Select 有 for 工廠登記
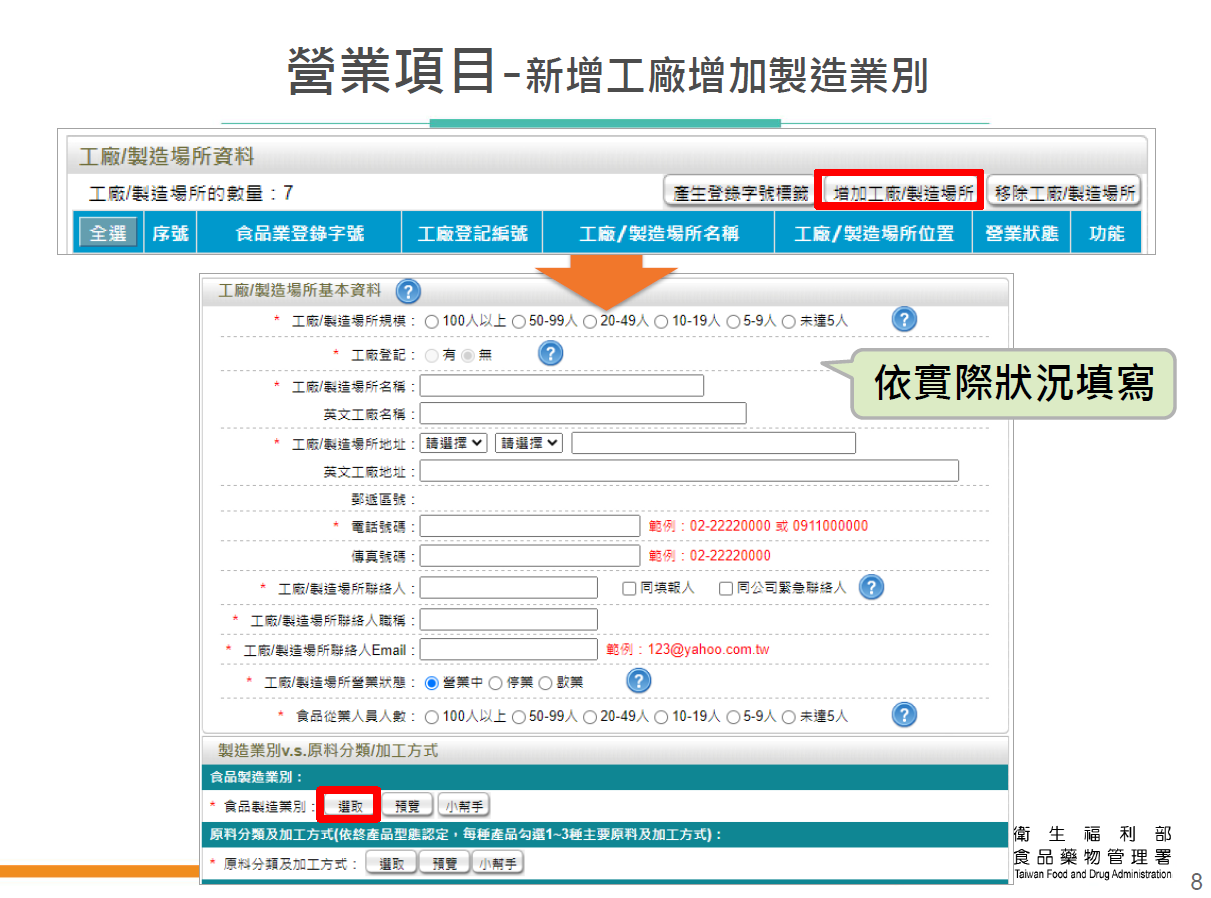 click(431, 355)
